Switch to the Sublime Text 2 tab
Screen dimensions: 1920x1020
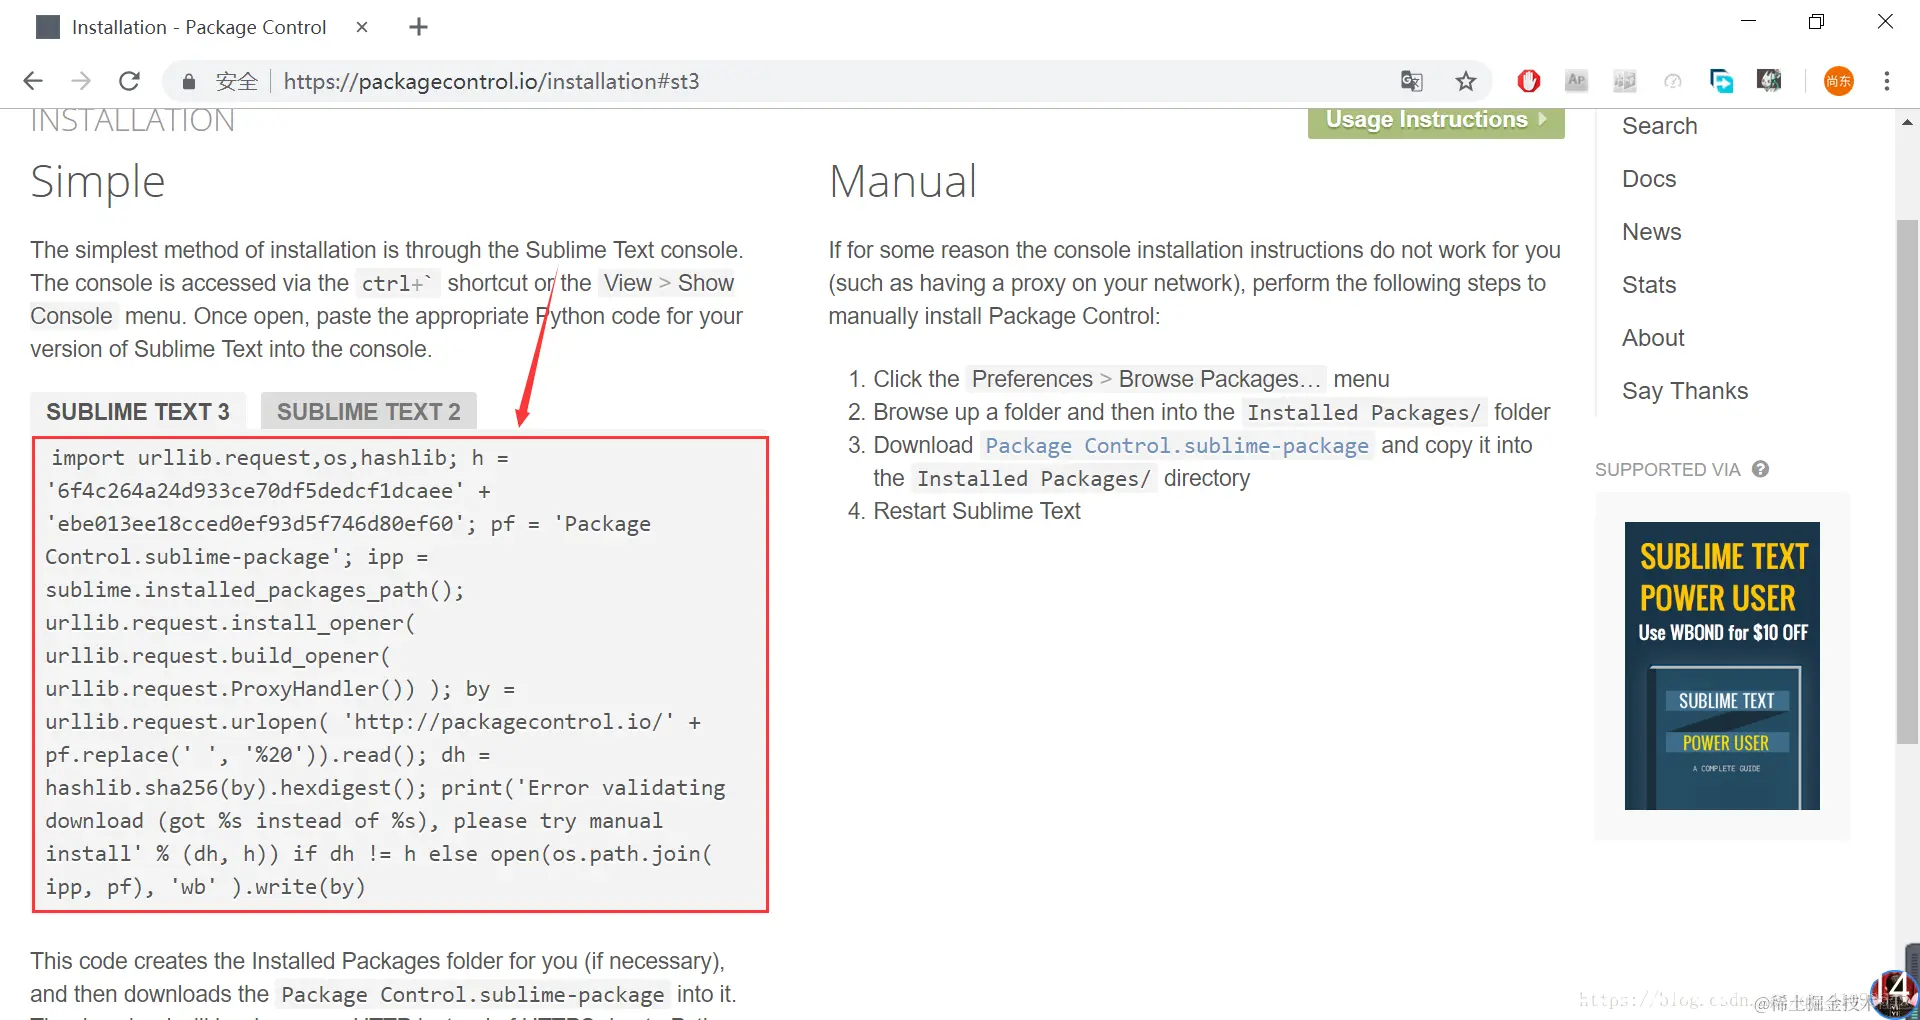point(369,412)
